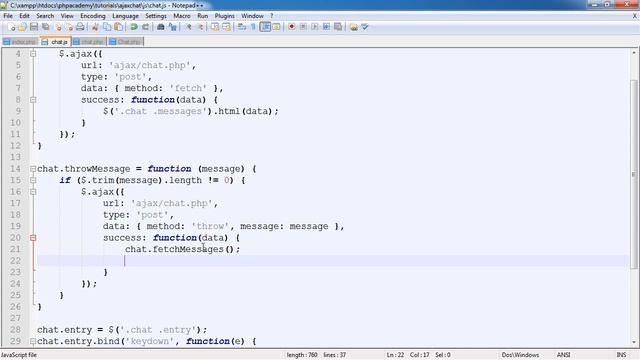The height and width of the screenshot is (360, 640).
Task: Click 'chat.fetchMessages();' on line 21
Action: click(x=182, y=249)
